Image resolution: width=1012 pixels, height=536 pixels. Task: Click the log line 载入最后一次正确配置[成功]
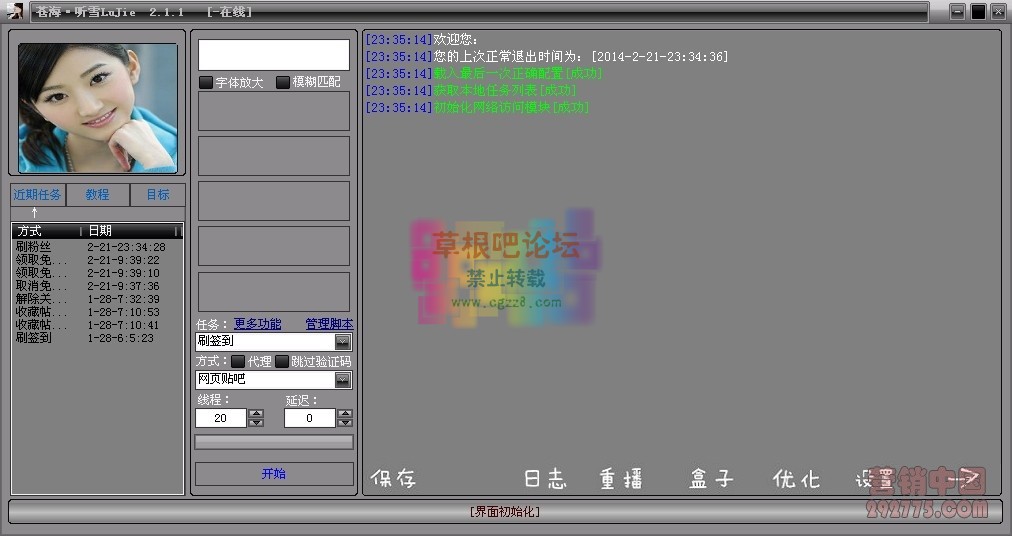coord(483,74)
